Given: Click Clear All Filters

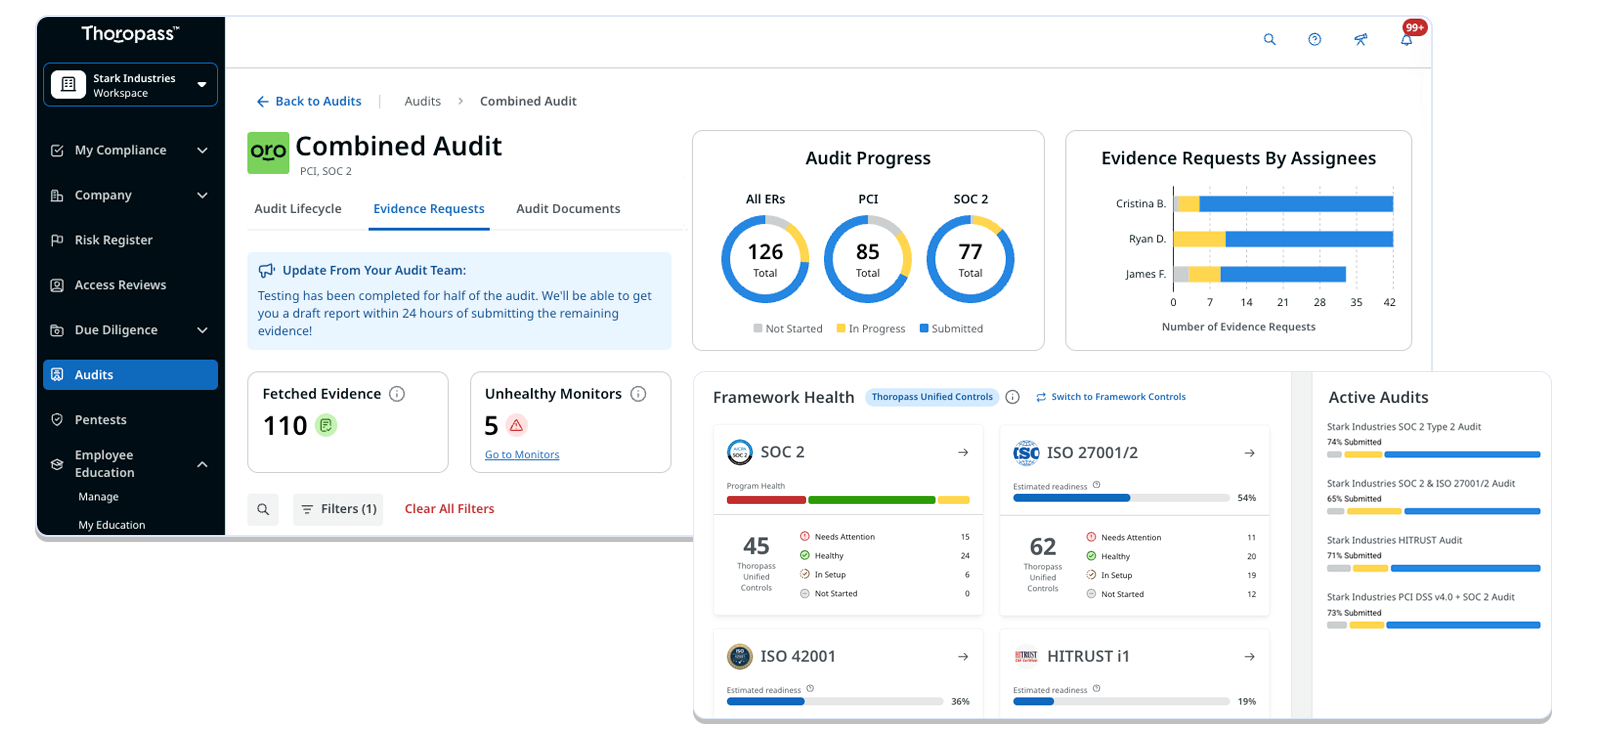Looking at the screenshot, I should [449, 509].
